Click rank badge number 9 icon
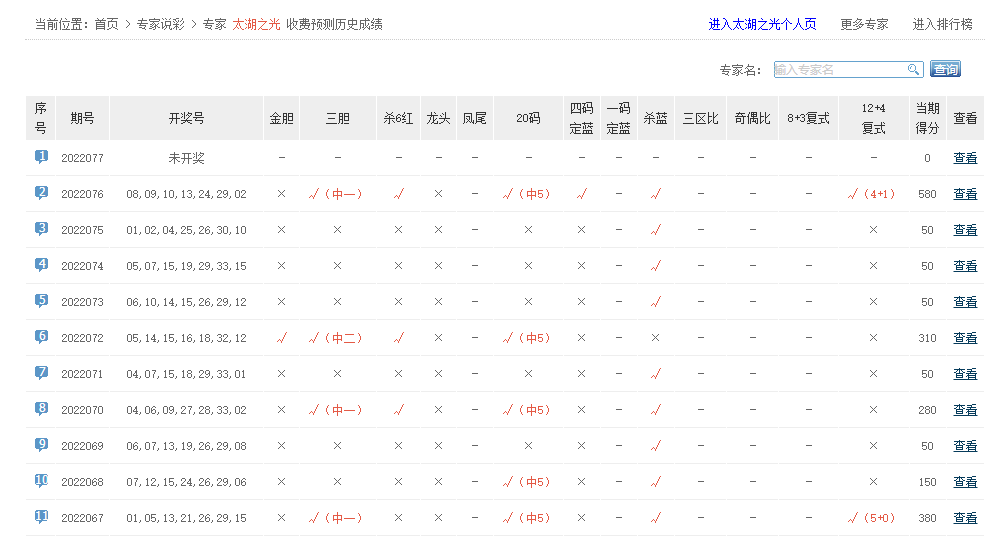The image size is (989, 537). coord(41,445)
